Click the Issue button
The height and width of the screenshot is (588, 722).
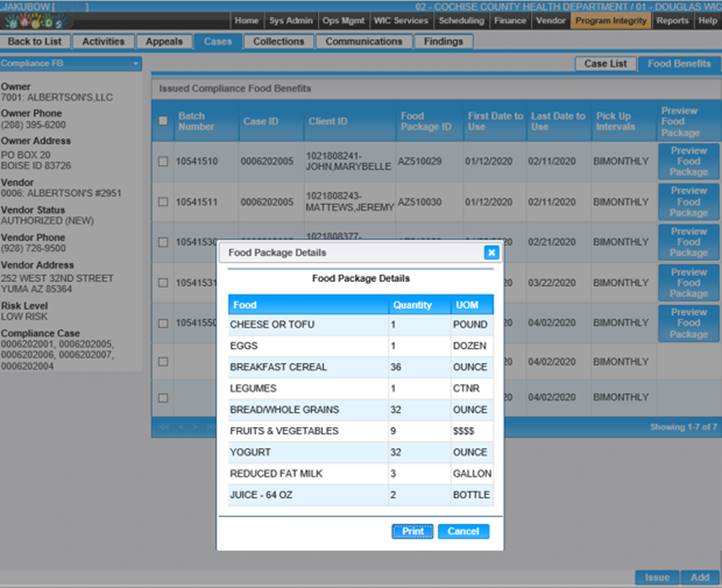point(657,577)
